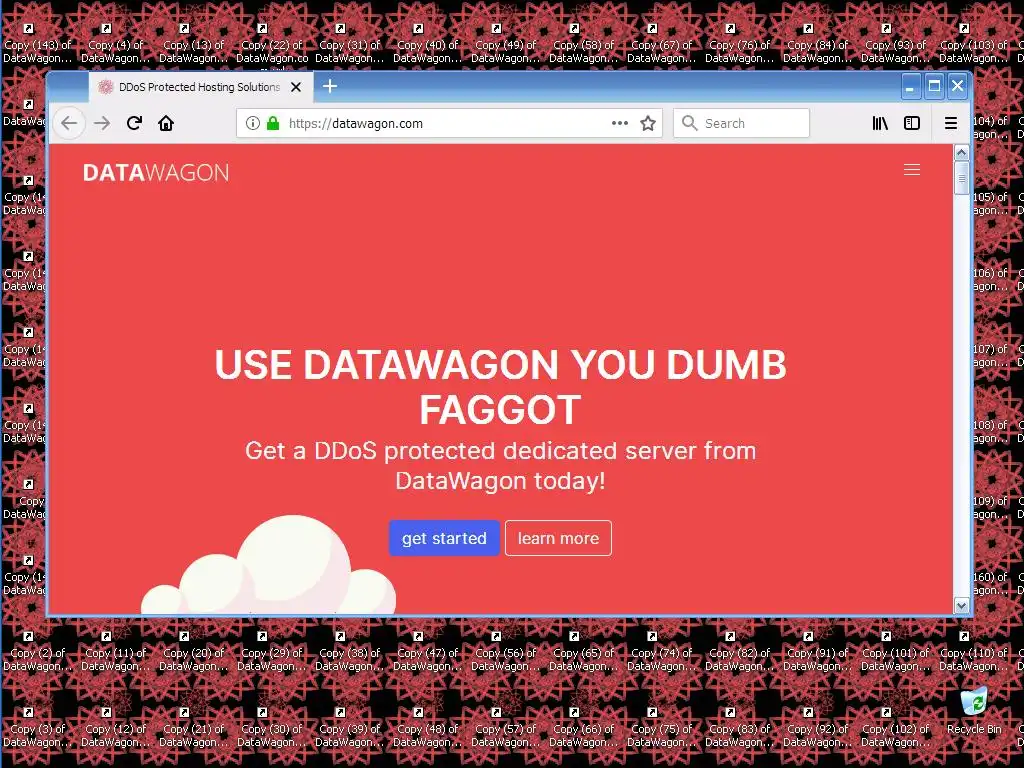Open page actions three-dot menu
The image size is (1024, 768).
[620, 123]
